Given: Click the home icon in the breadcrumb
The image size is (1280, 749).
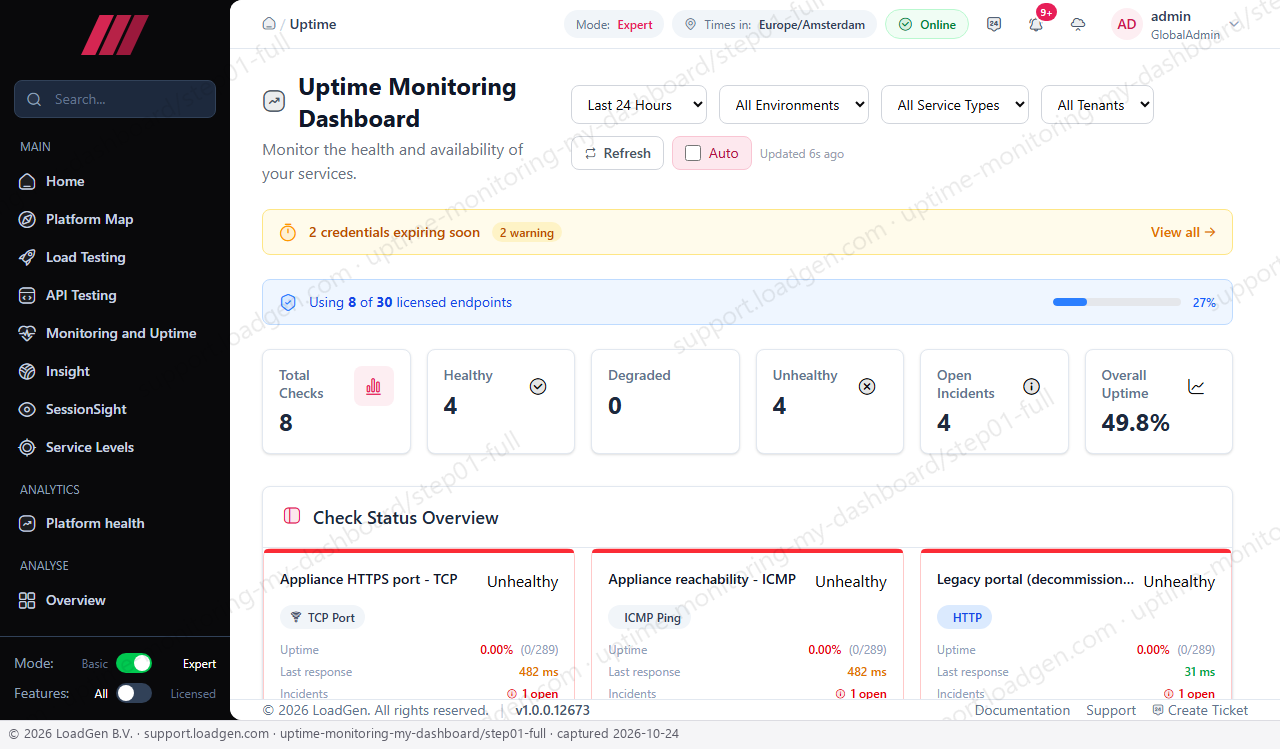Looking at the screenshot, I should click(268, 24).
